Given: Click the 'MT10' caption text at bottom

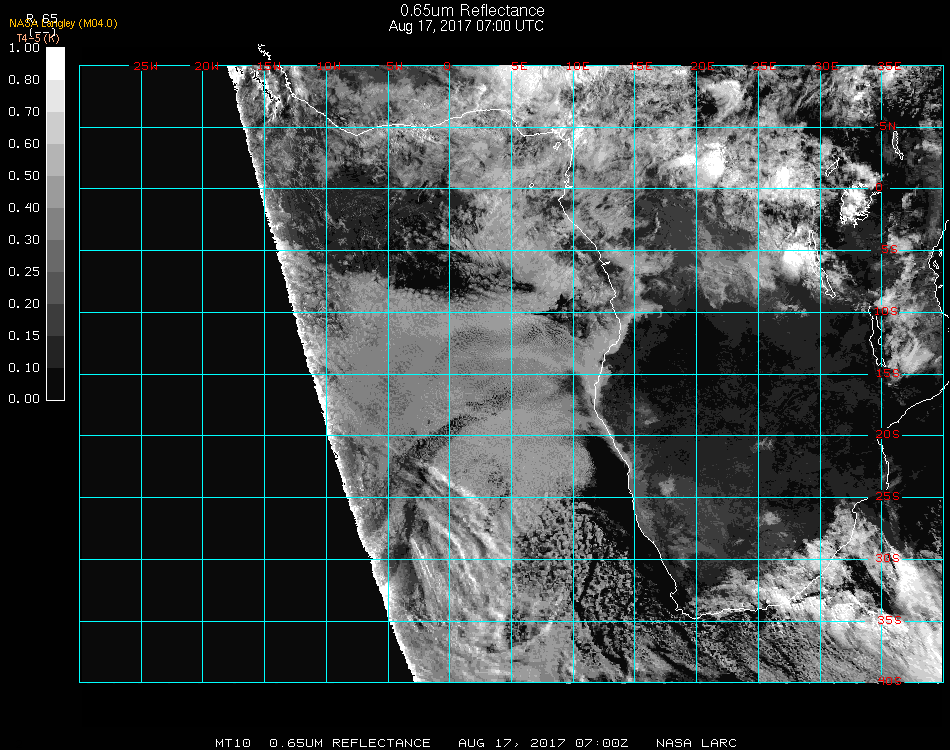Looking at the screenshot, I should point(233,743).
